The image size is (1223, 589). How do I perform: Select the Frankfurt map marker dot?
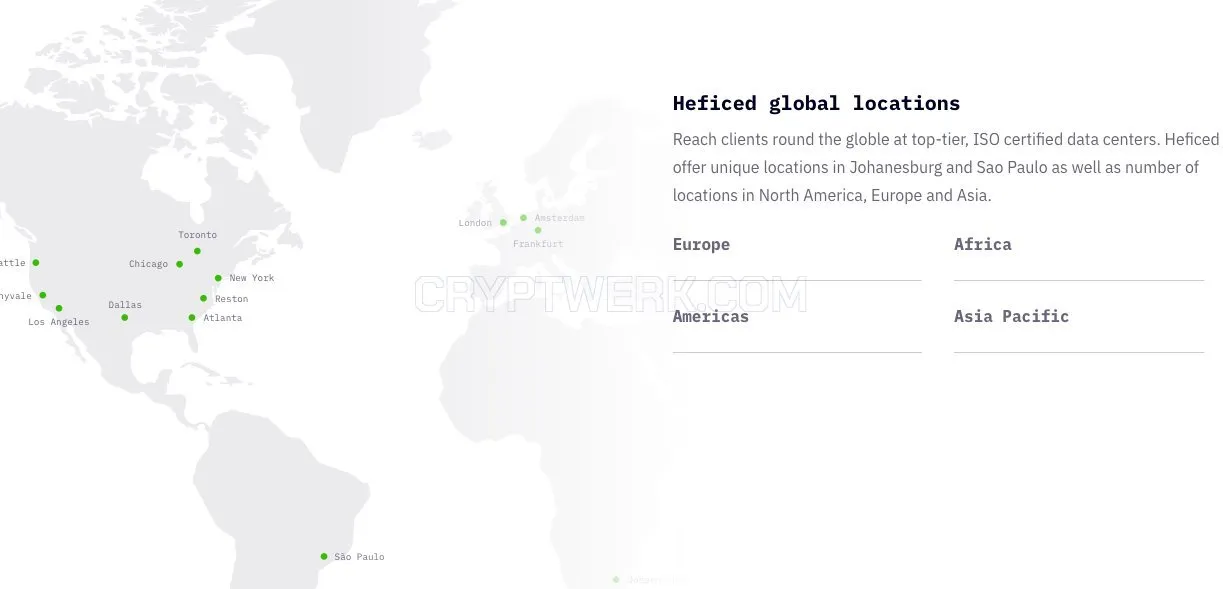coord(538,230)
